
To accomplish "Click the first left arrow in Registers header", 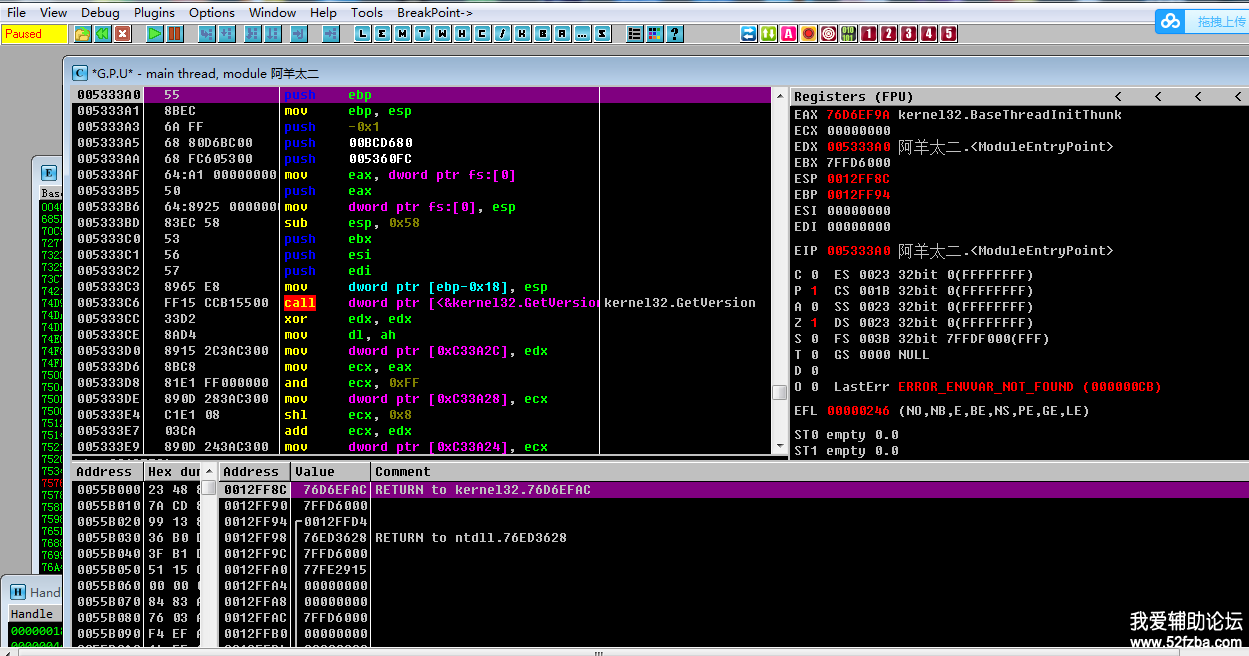I will click(1117, 97).
